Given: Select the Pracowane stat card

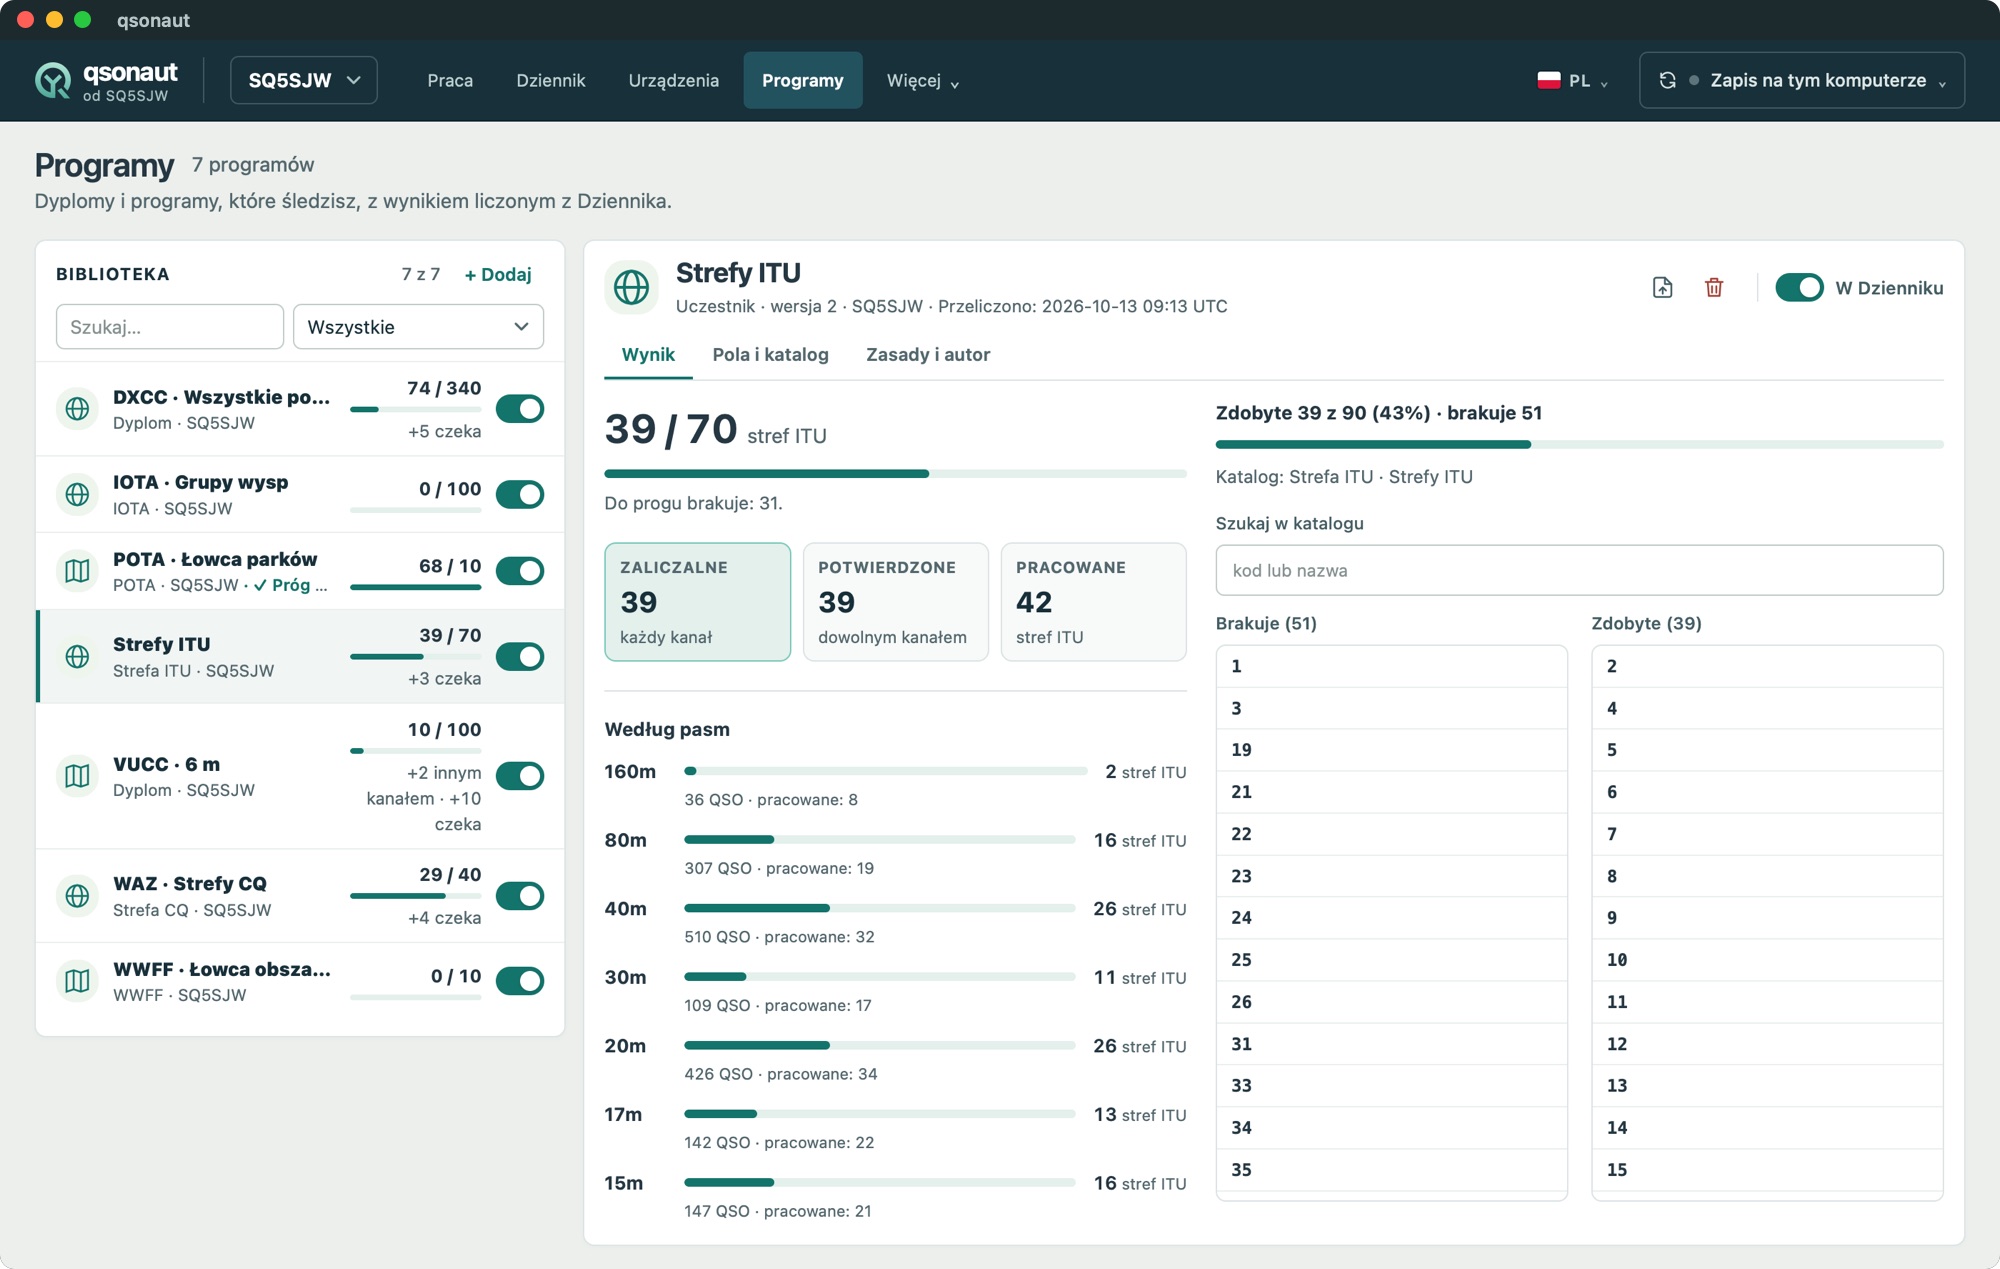Looking at the screenshot, I should (1093, 602).
